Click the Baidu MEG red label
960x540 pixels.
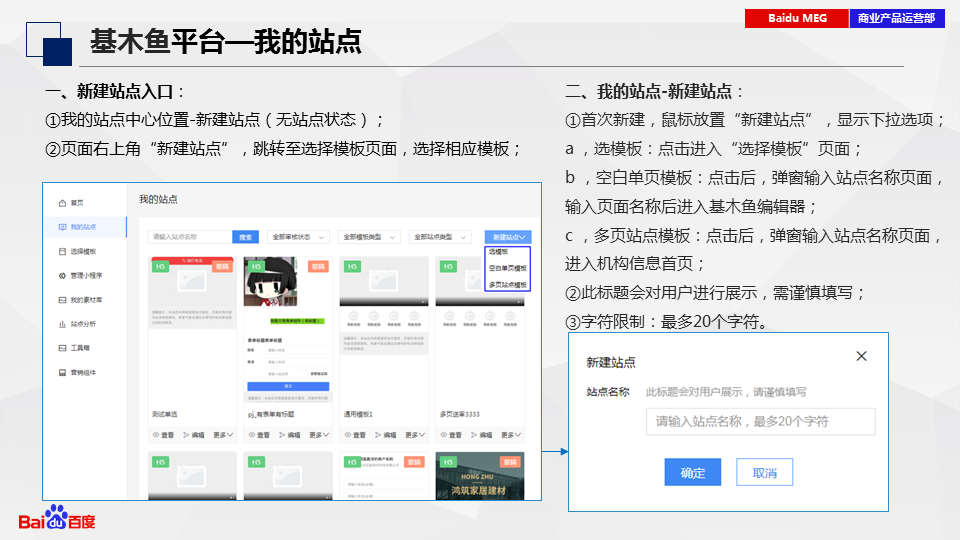point(797,18)
